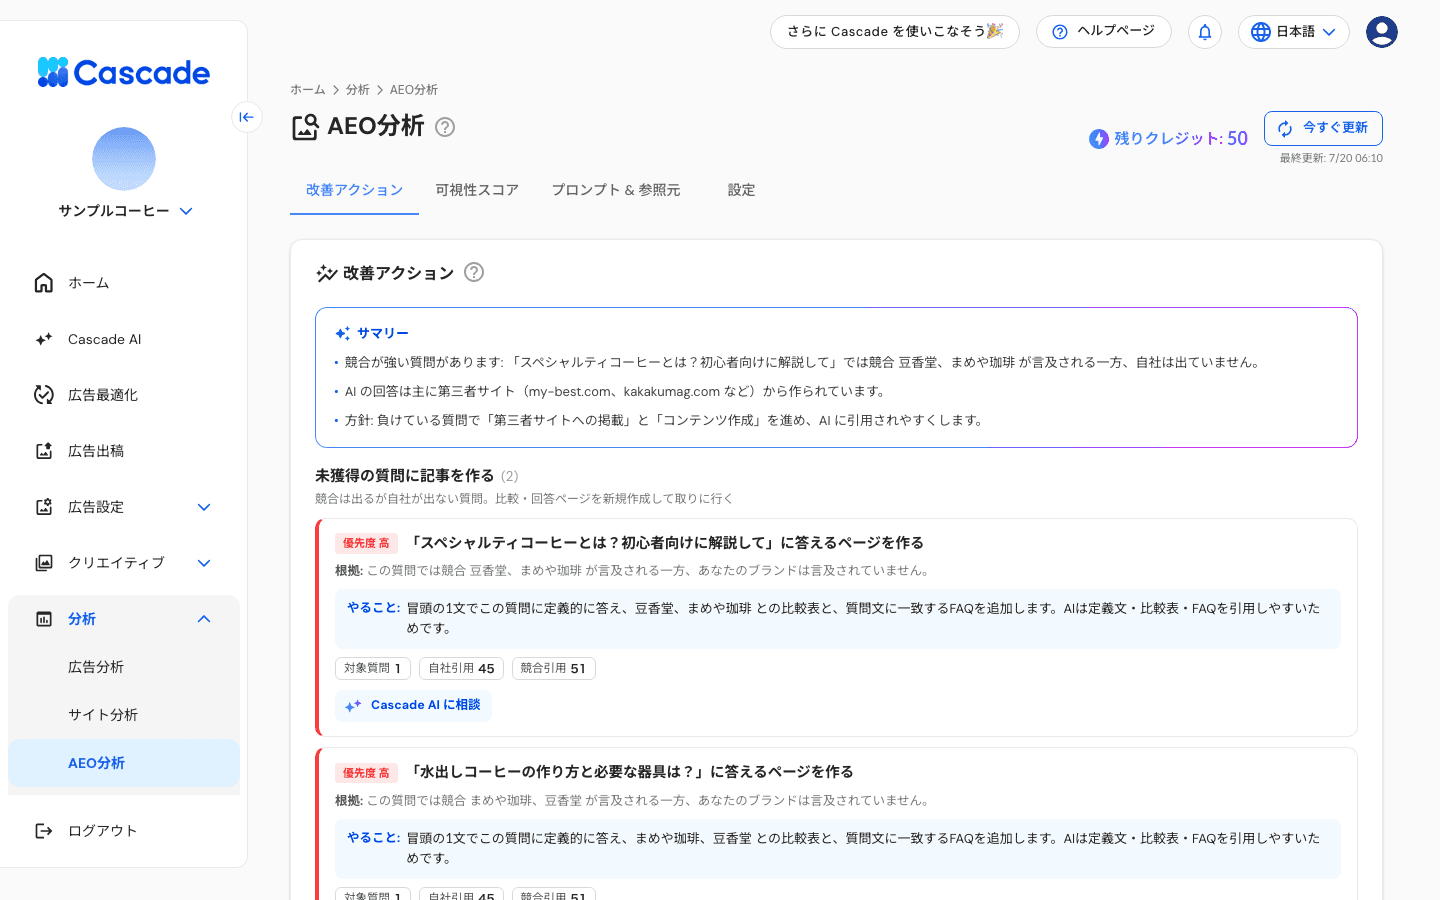
Task: Open 広告出稿 menu item
Action: (x=124, y=451)
